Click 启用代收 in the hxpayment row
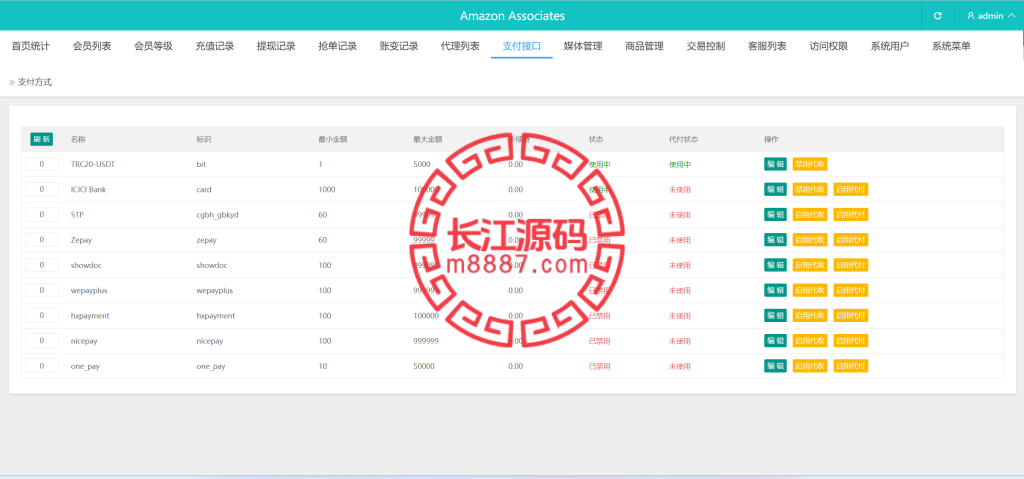 point(810,315)
